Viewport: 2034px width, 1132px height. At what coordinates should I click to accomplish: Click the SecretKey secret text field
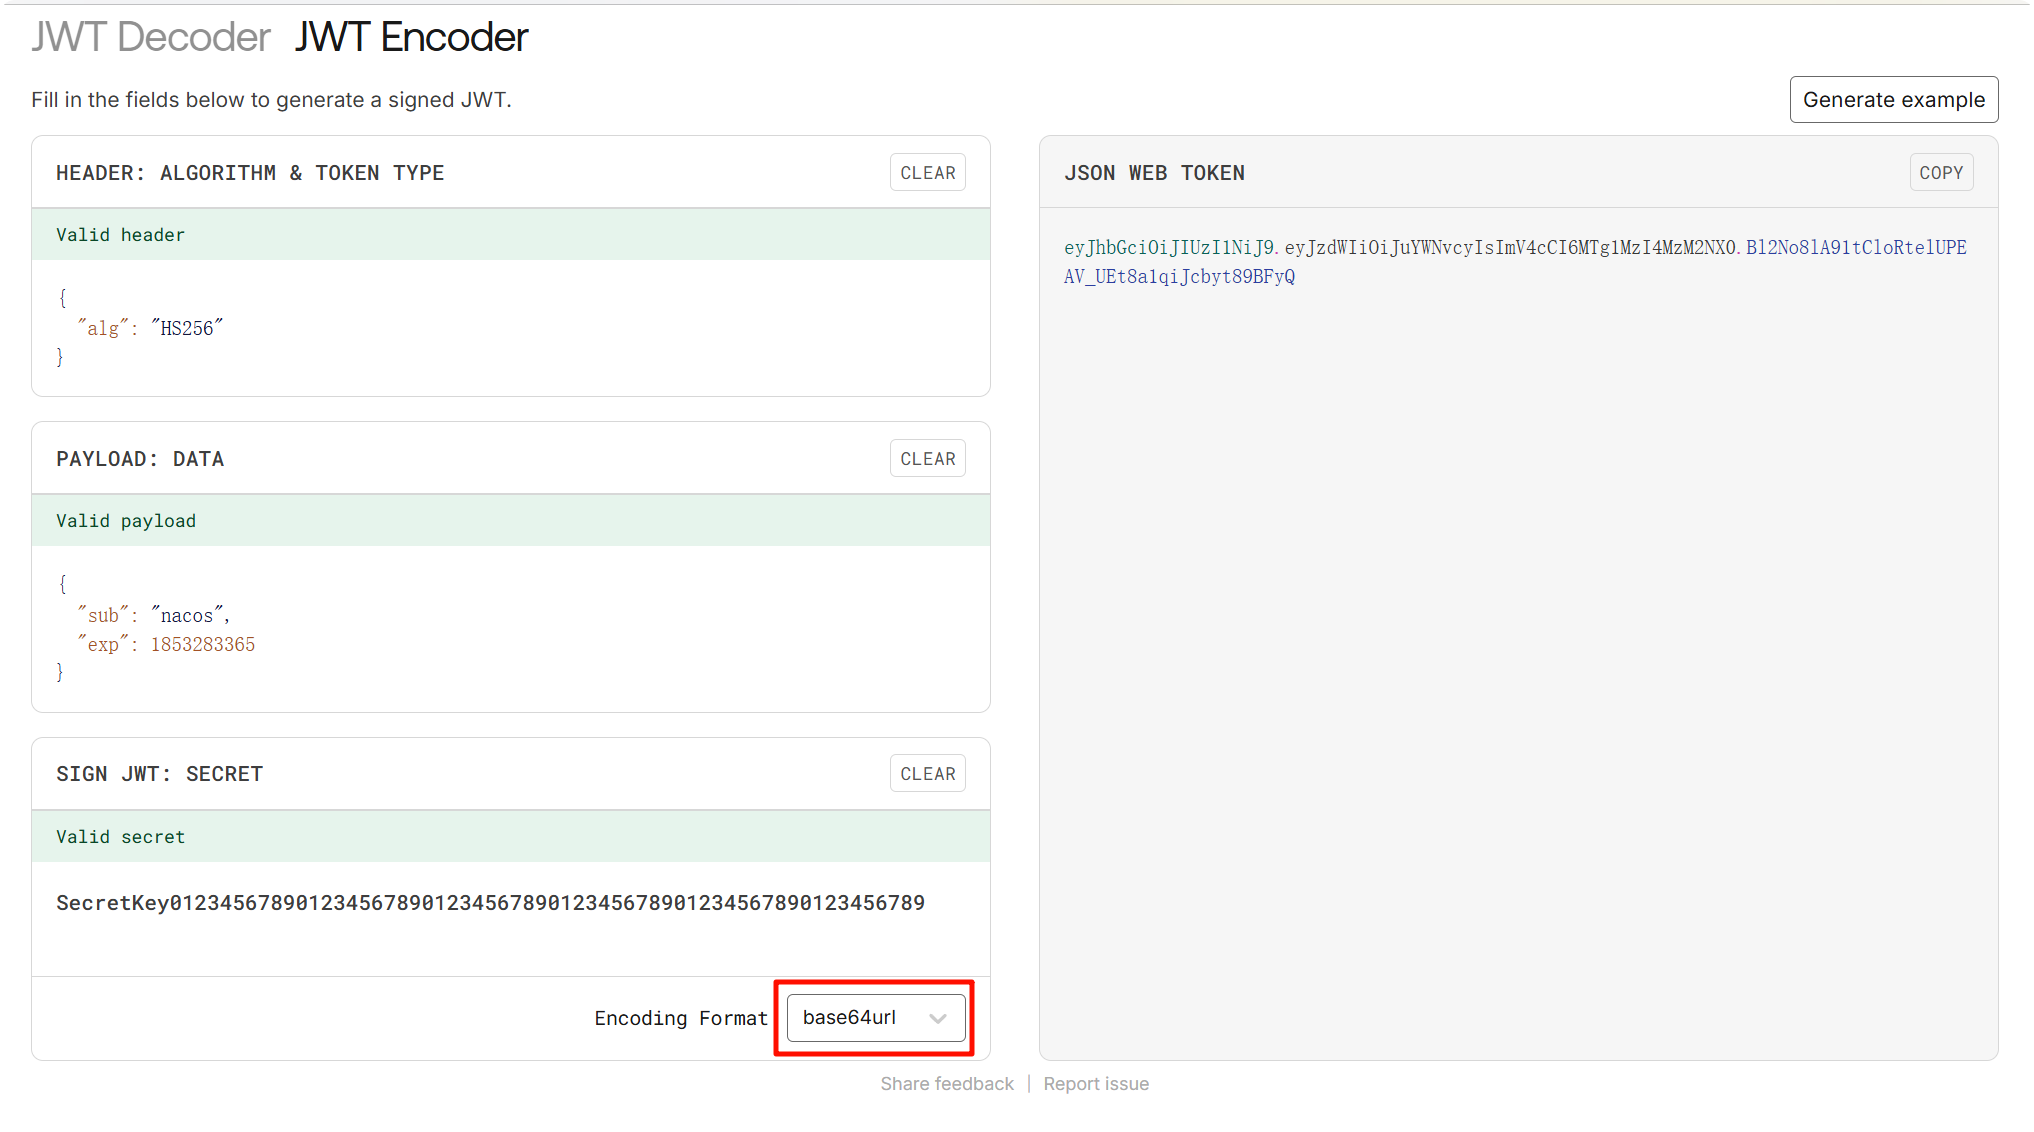coord(490,903)
